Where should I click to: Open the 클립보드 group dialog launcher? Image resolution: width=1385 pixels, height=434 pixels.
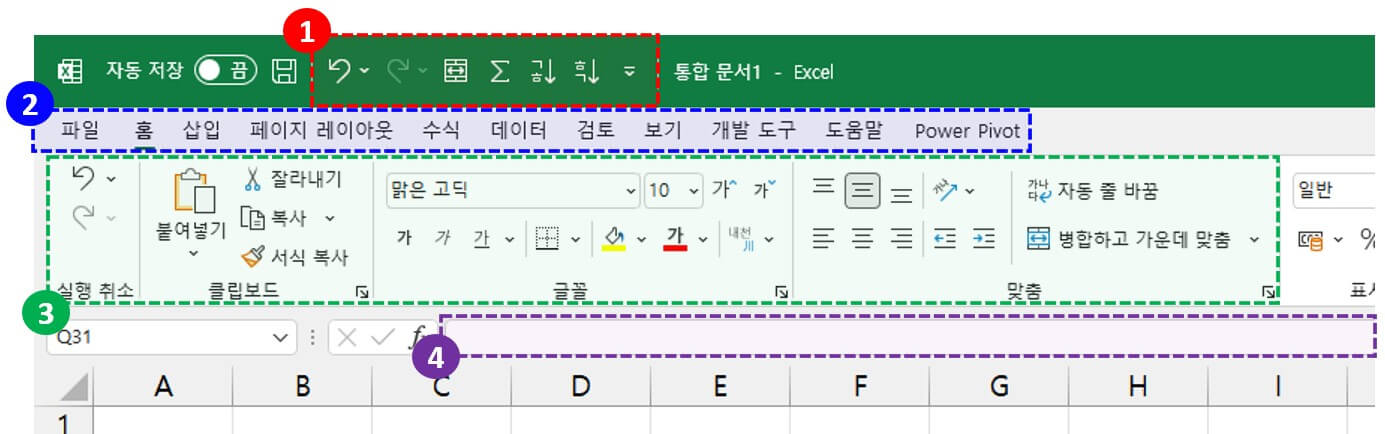tap(362, 292)
